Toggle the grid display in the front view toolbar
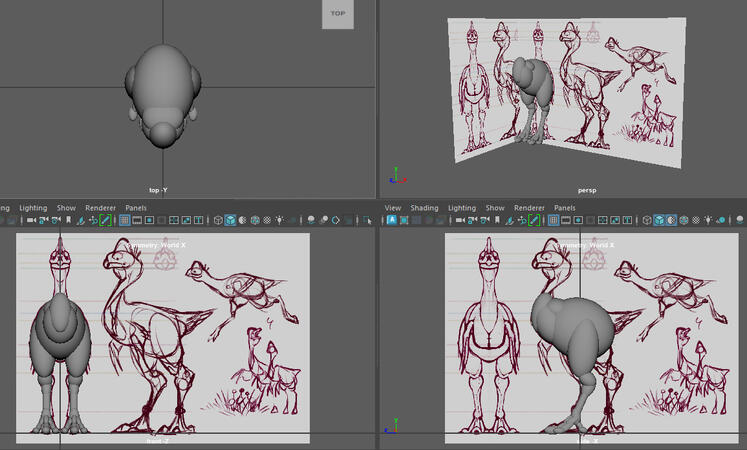The height and width of the screenshot is (450, 747). [124, 220]
